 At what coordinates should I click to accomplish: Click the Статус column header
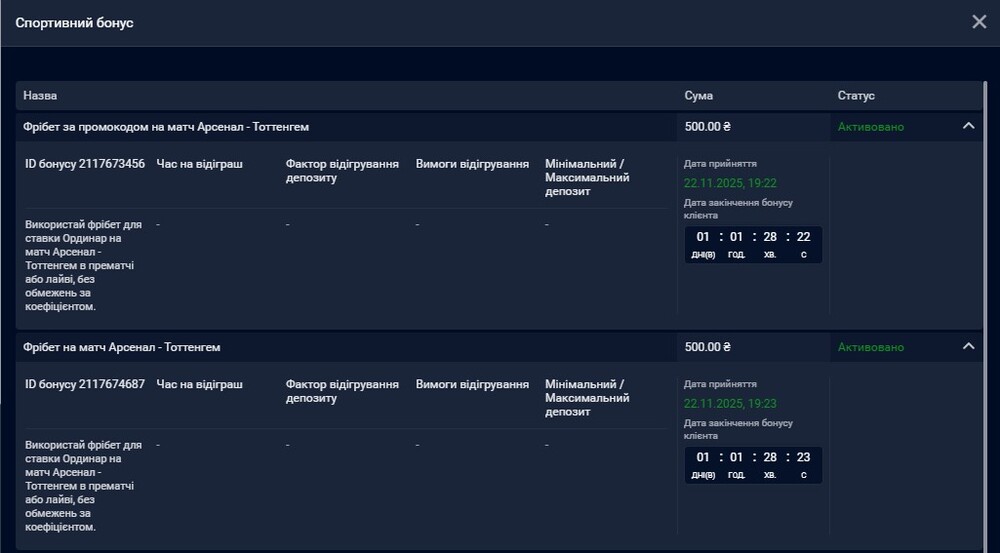click(x=856, y=96)
